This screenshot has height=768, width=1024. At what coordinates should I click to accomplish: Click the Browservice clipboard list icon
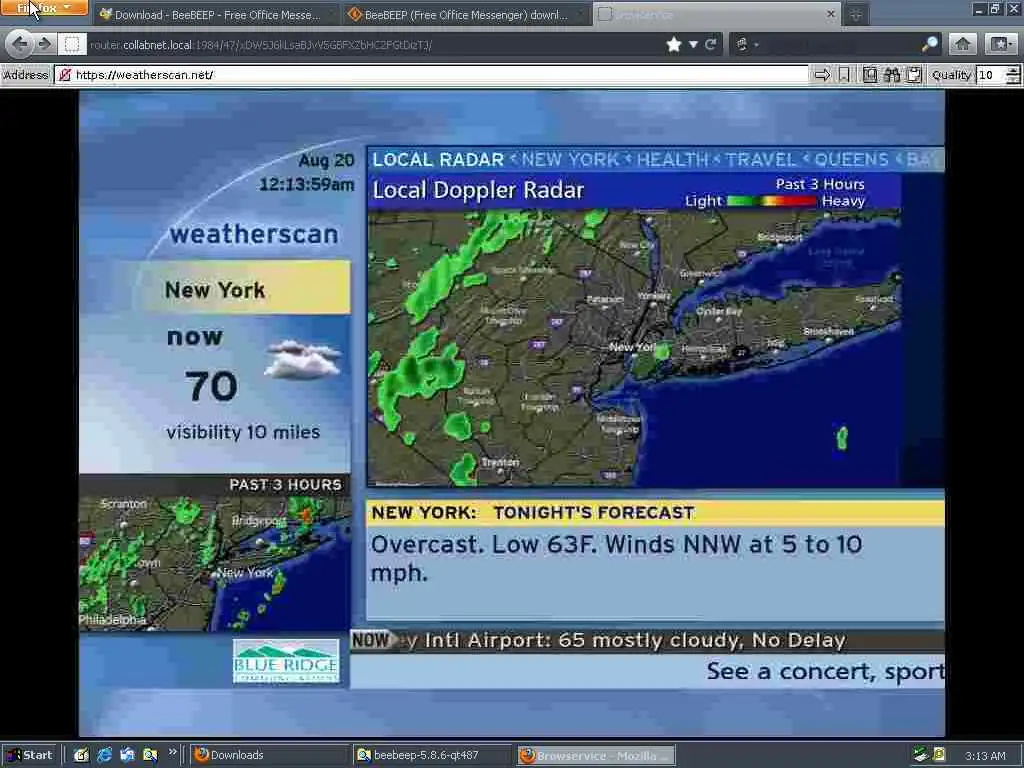(870, 75)
